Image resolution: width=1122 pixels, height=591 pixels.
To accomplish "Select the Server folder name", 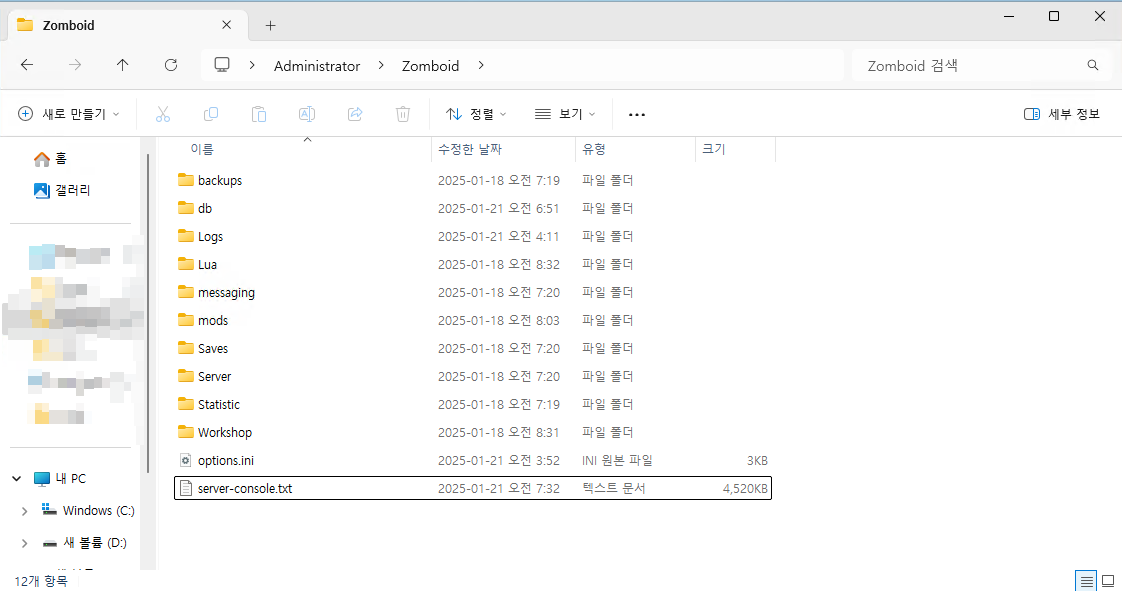I will [214, 376].
